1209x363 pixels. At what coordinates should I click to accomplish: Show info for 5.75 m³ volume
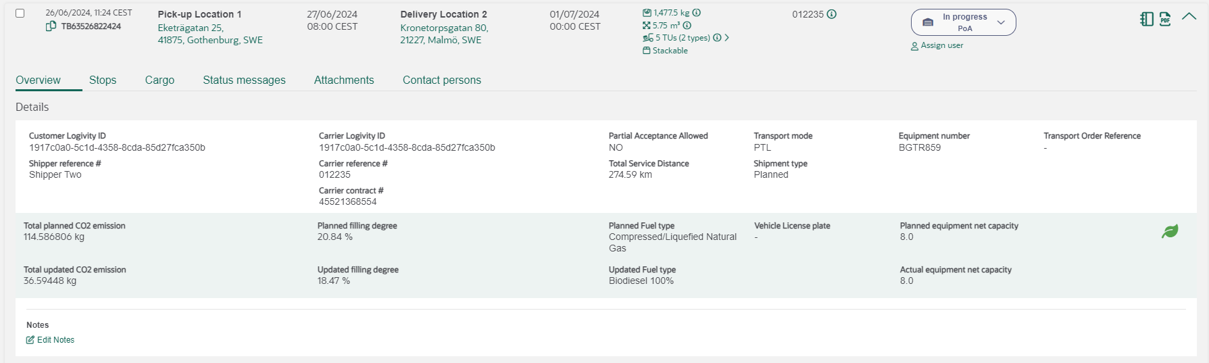[687, 25]
